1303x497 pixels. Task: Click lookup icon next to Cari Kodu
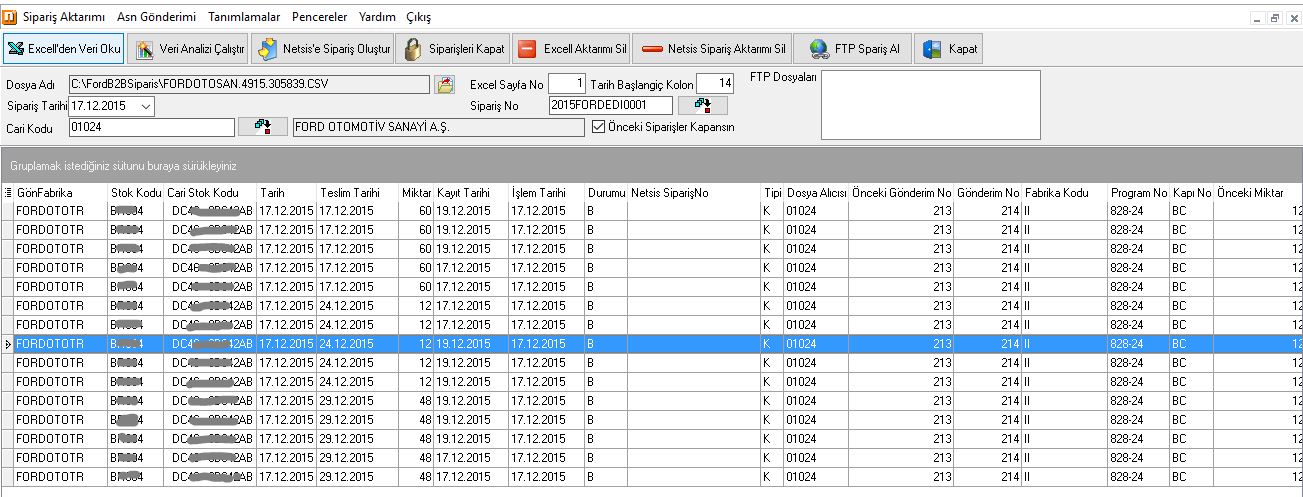(262, 127)
